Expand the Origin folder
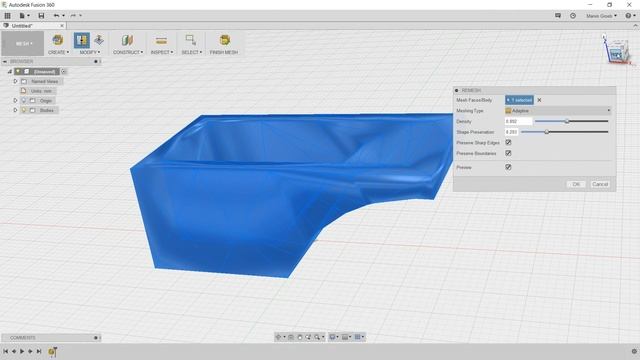The width and height of the screenshot is (640, 360). pos(16,100)
